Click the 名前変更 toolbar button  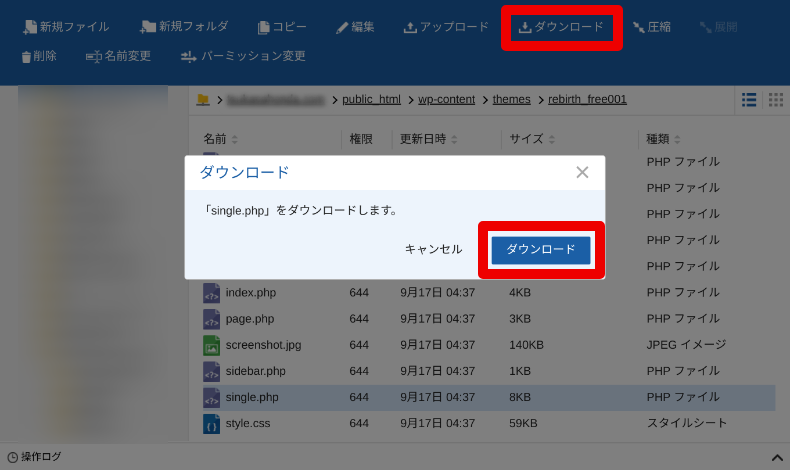point(118,56)
